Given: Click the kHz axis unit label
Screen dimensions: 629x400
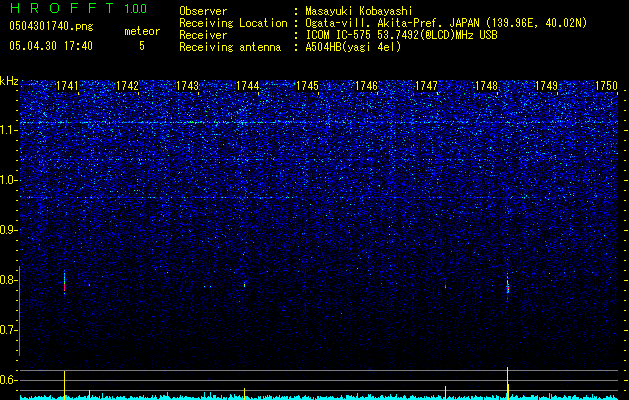Looking at the screenshot, I should (x=9, y=81).
